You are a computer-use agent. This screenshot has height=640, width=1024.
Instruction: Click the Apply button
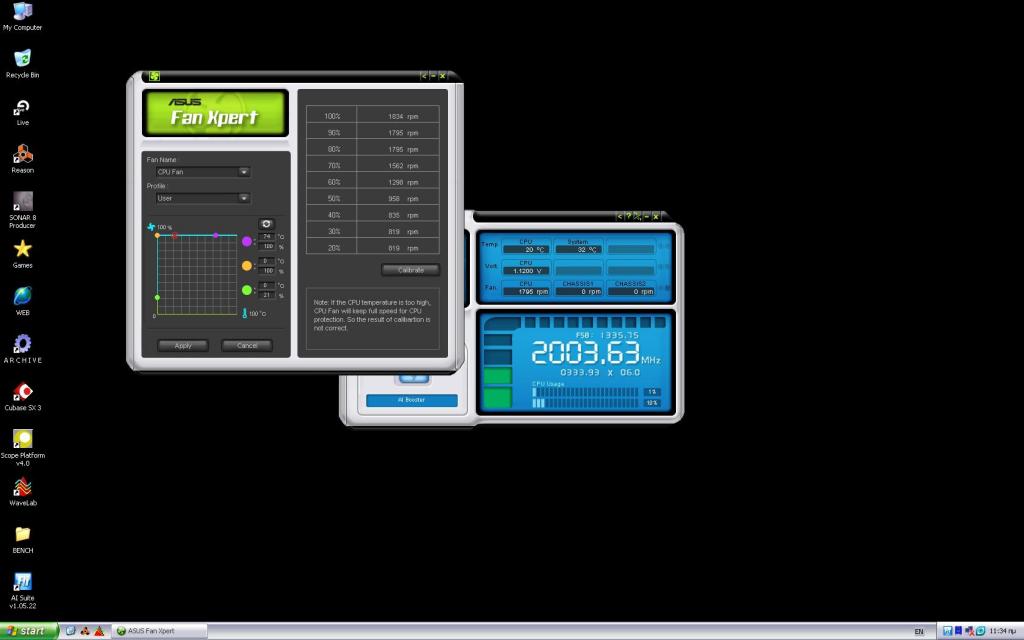(183, 345)
